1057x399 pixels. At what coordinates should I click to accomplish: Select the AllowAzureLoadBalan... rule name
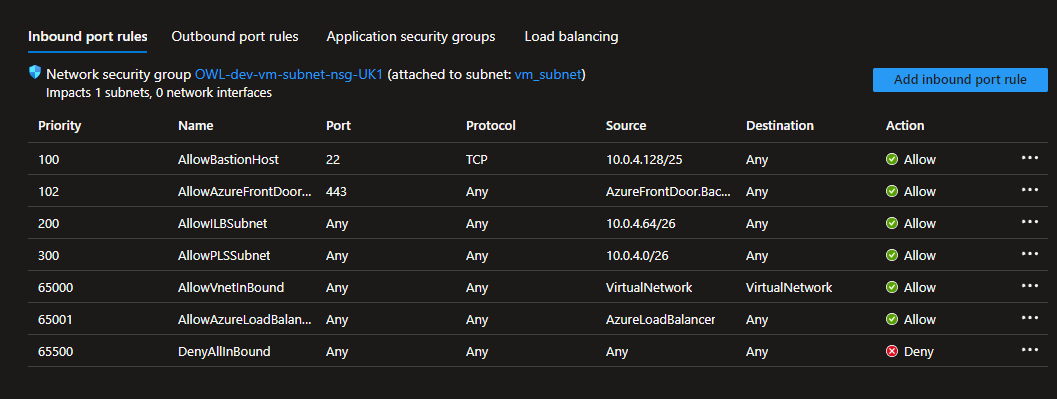tap(245, 319)
